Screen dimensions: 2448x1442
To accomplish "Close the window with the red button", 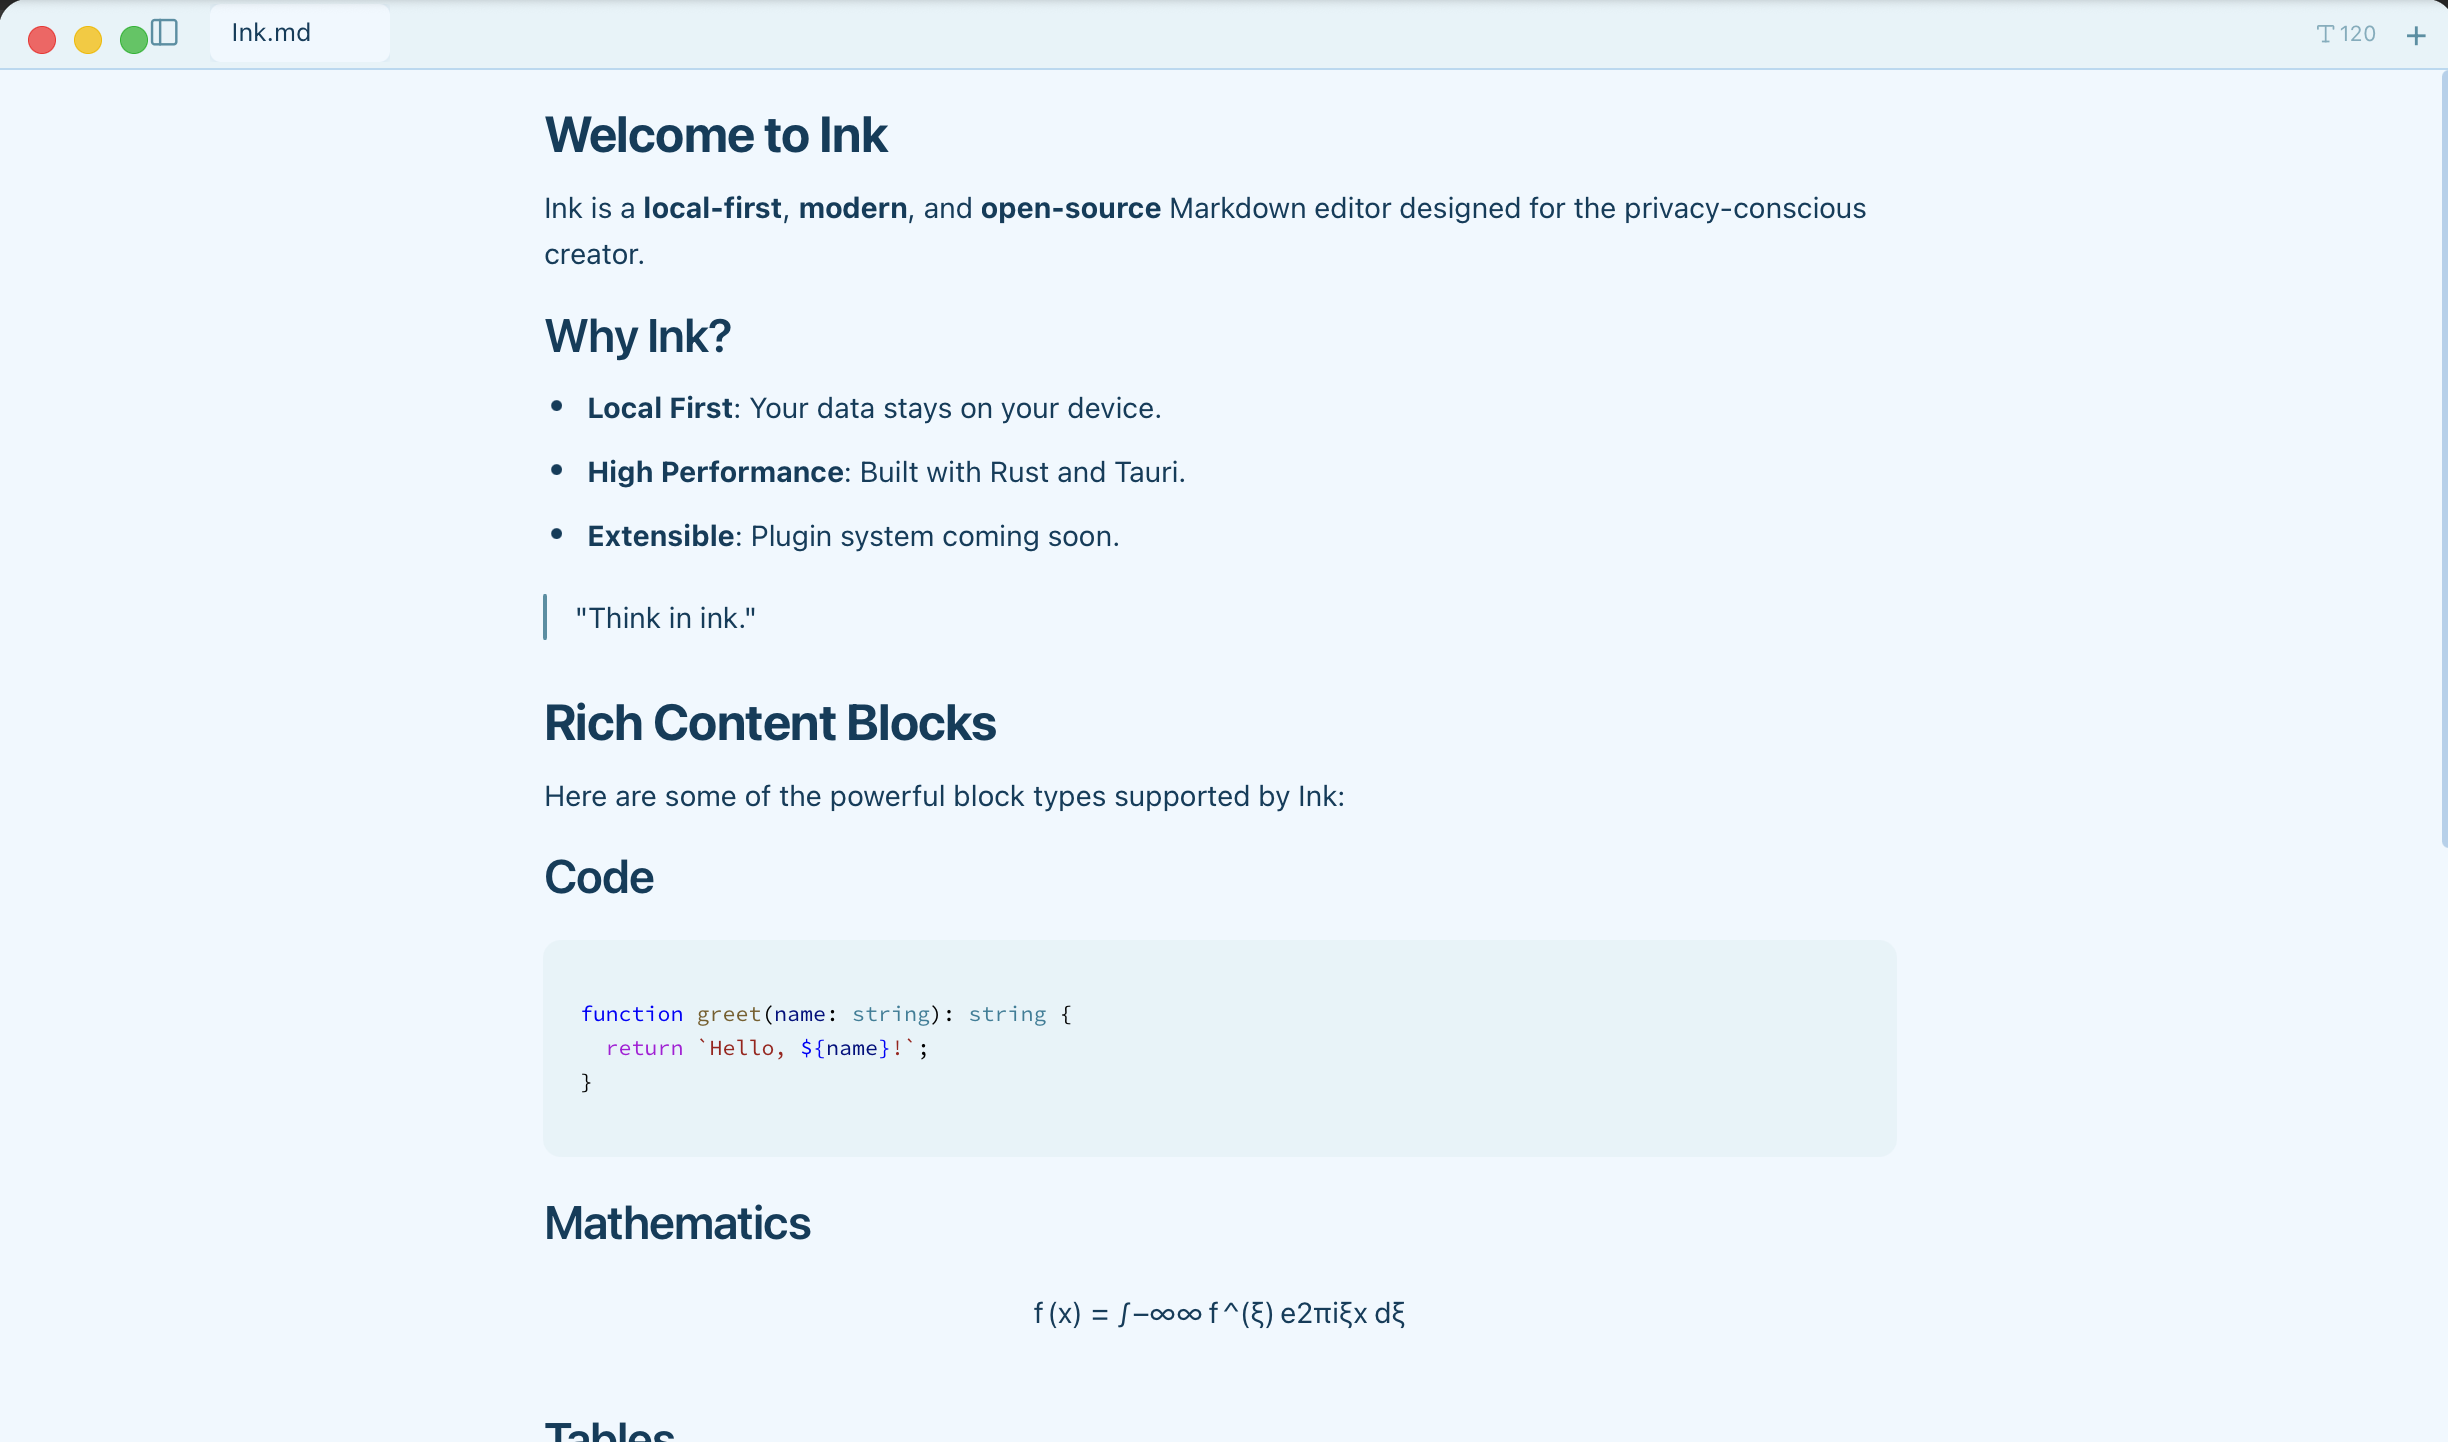I will click(42, 40).
